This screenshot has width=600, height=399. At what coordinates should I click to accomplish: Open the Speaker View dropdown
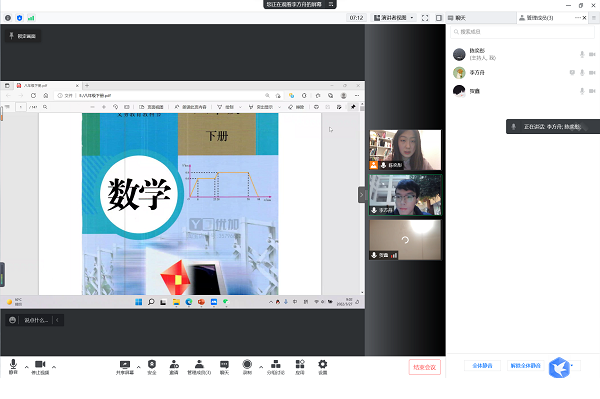(394, 18)
